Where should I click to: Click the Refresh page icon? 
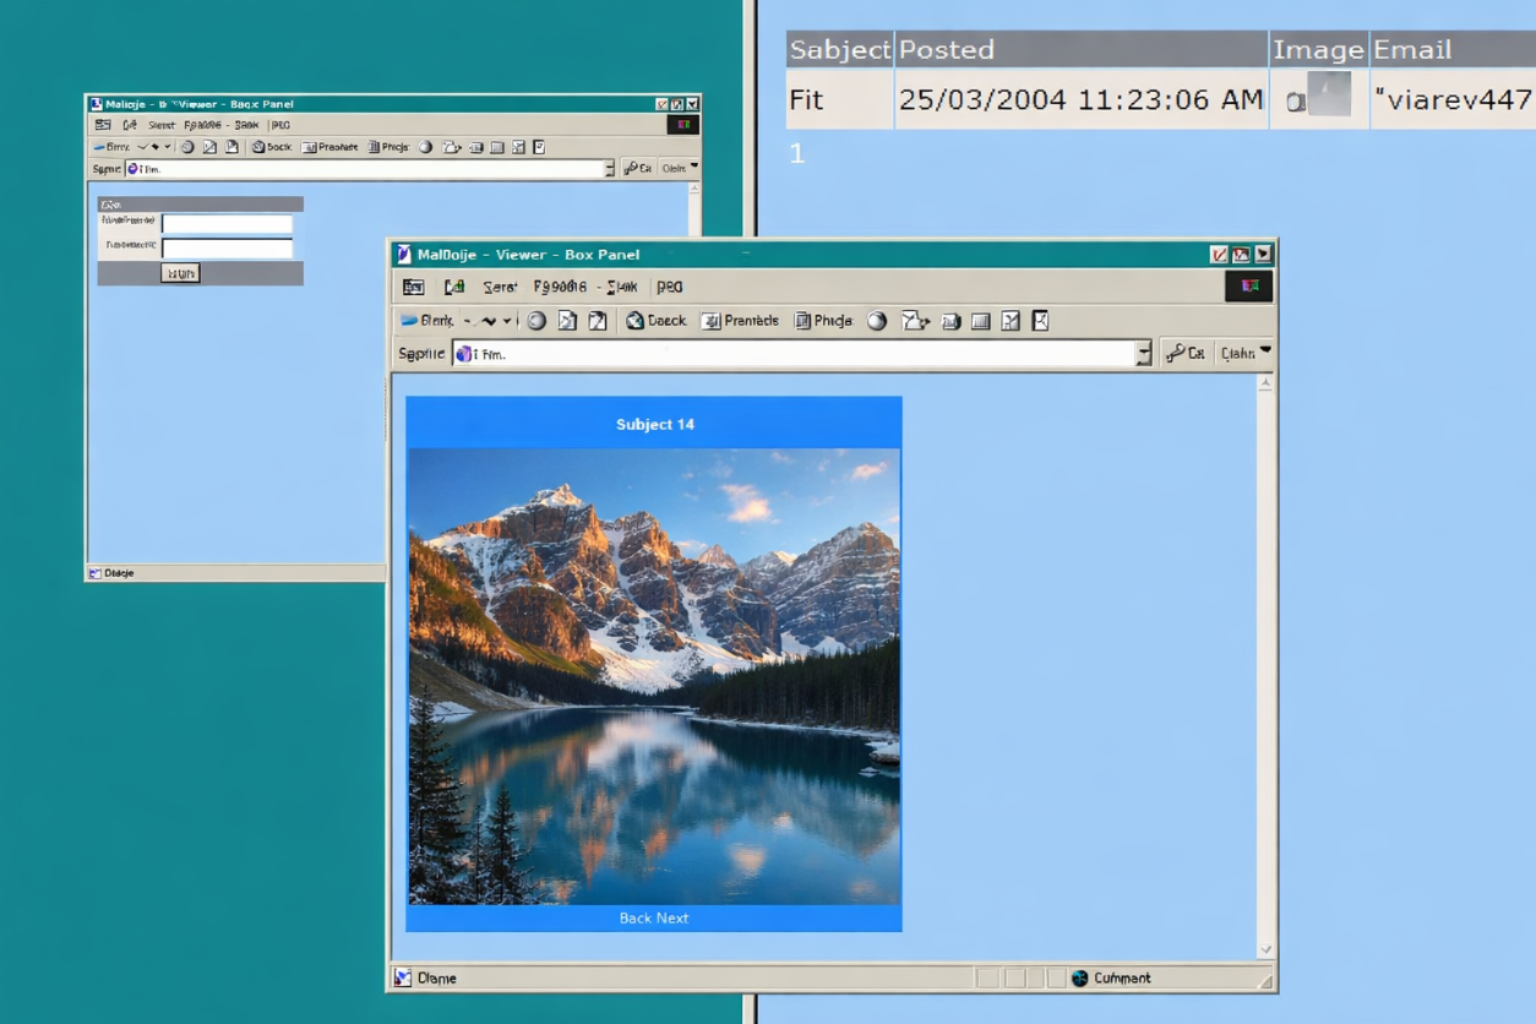pos(568,320)
